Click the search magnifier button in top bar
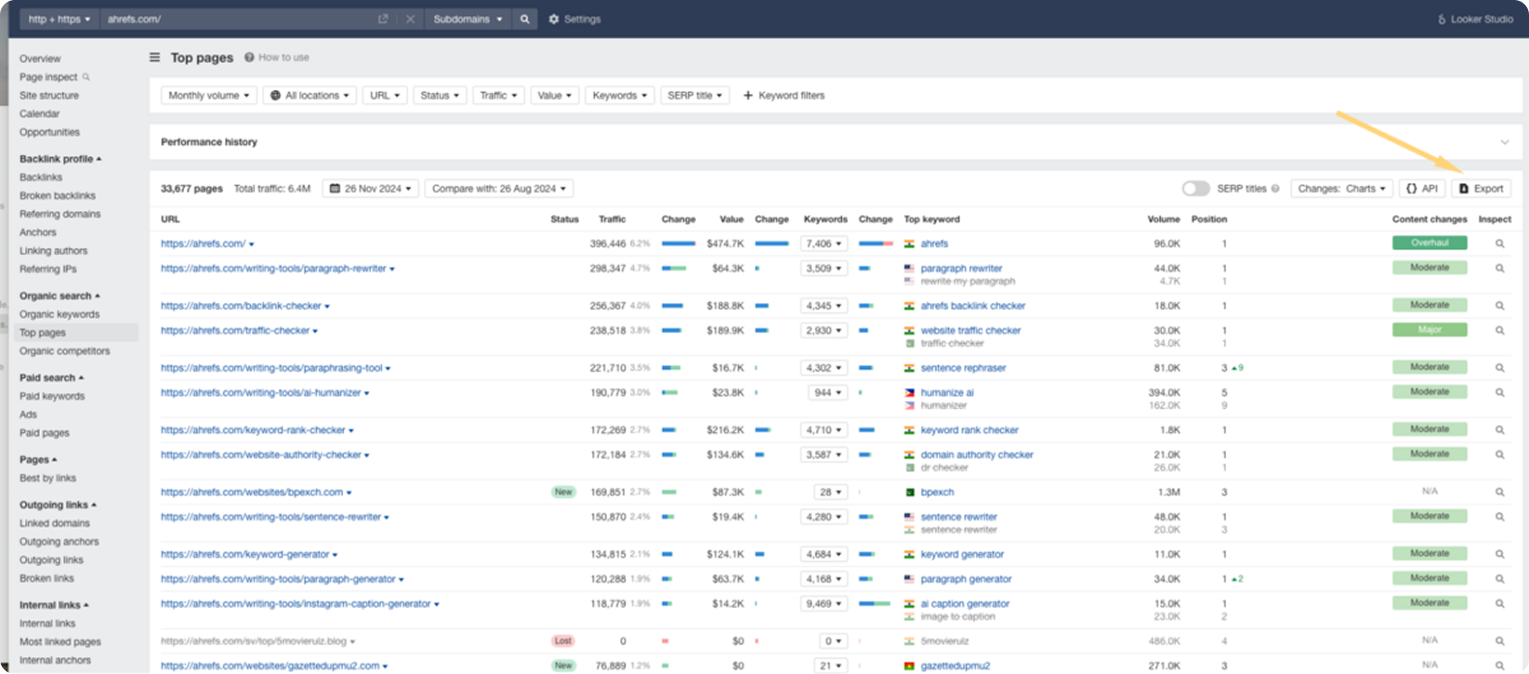Viewport: 1529px width, 674px height. [x=525, y=19]
